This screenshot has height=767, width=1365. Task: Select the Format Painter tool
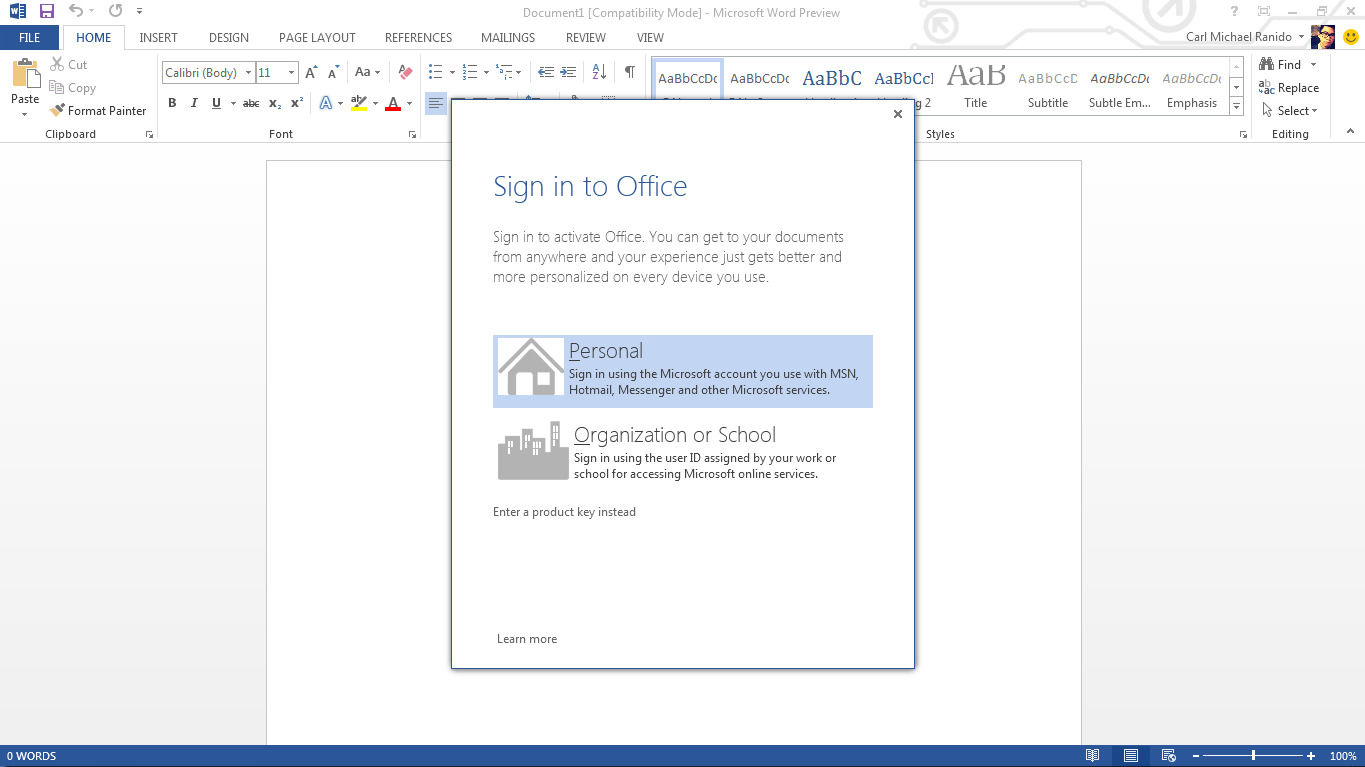pyautogui.click(x=98, y=111)
